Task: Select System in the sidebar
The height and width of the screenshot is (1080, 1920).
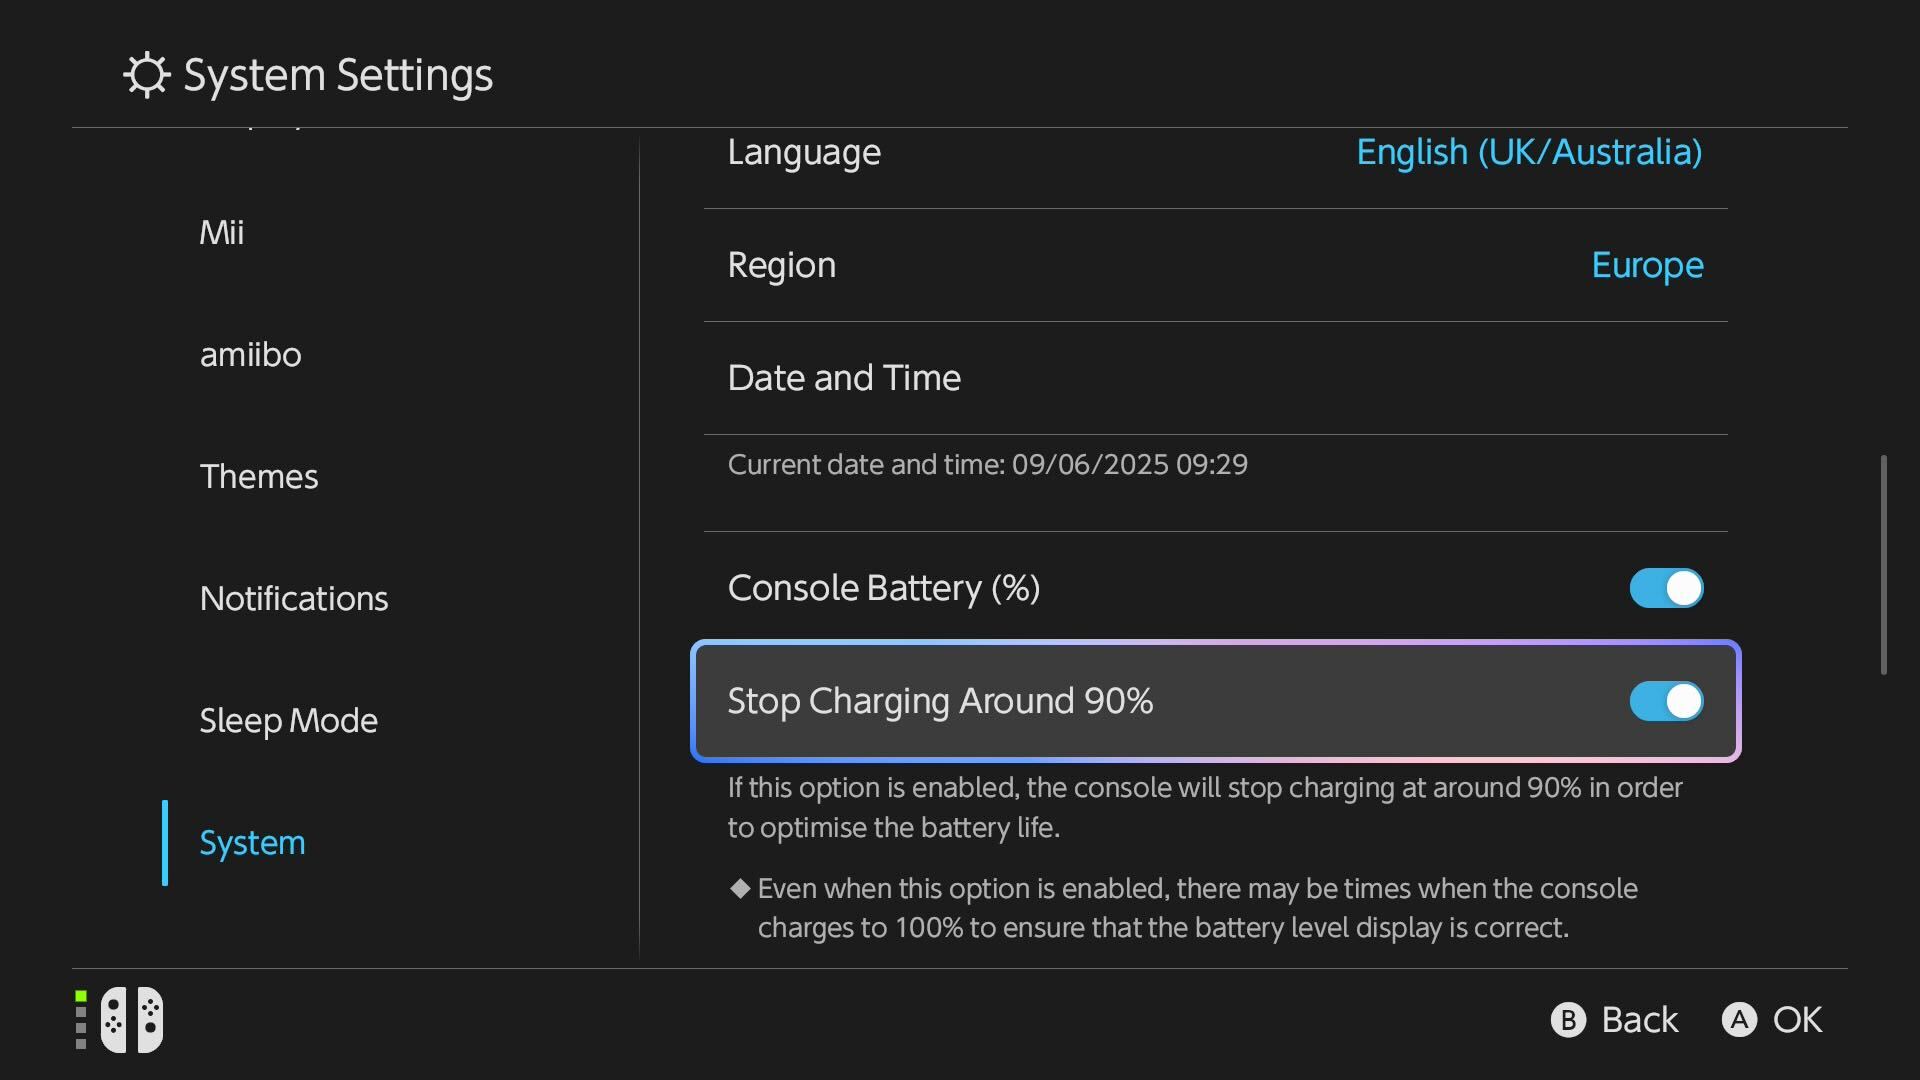Action: pos(252,842)
